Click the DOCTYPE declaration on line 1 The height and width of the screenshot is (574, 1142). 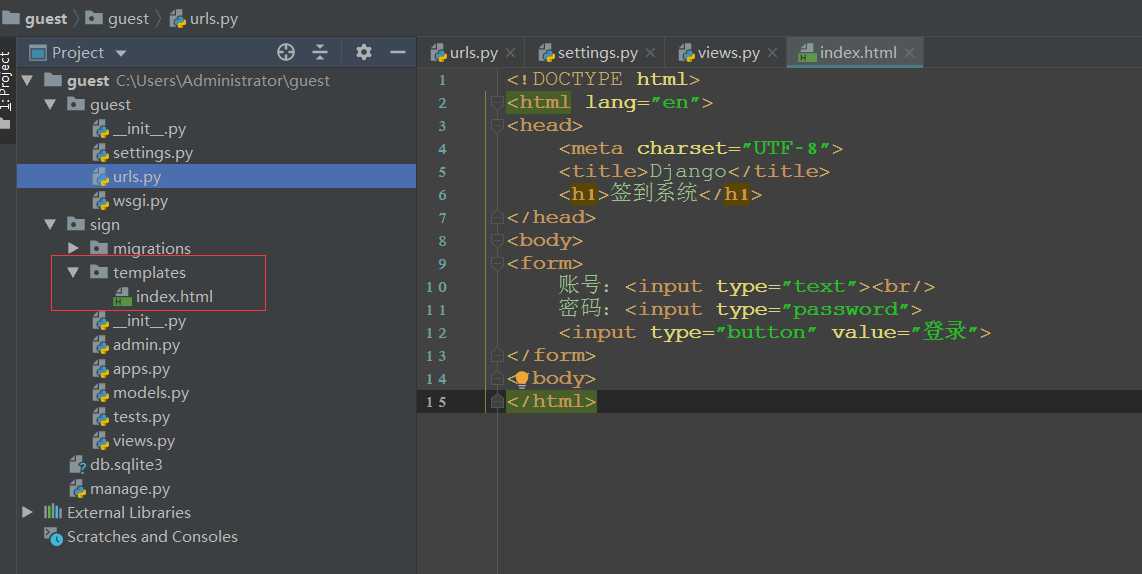[603, 79]
